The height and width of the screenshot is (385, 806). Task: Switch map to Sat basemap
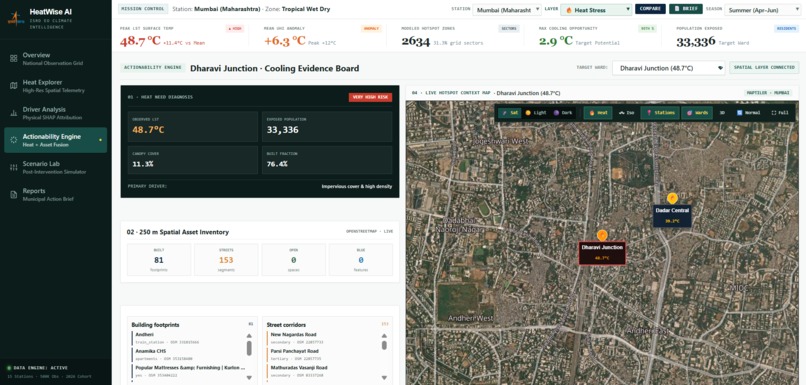point(511,113)
